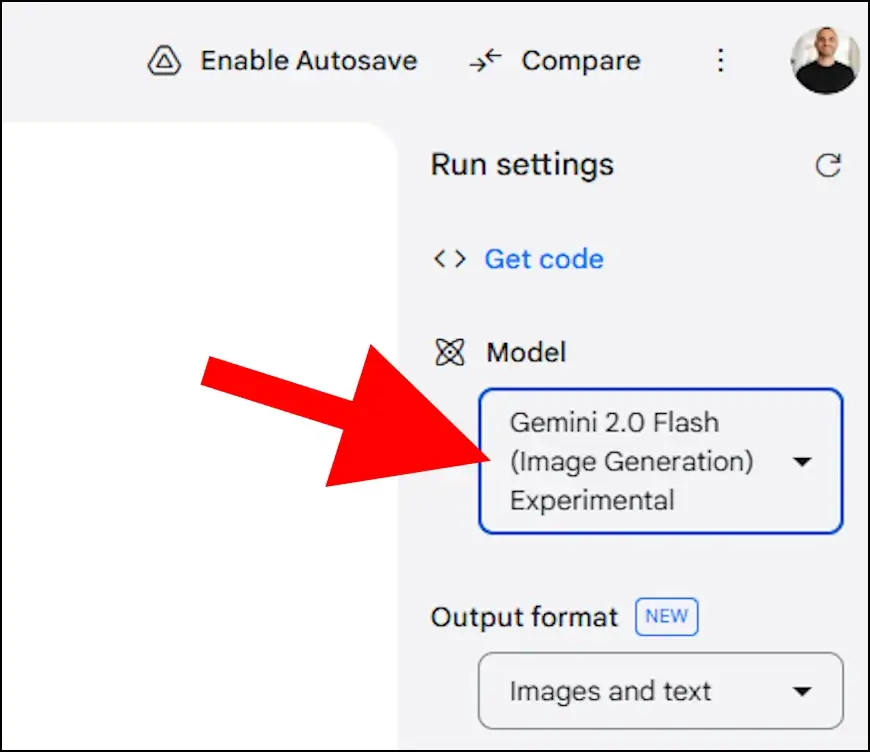The width and height of the screenshot is (870, 752).
Task: Open the Get code link
Action: (x=544, y=259)
